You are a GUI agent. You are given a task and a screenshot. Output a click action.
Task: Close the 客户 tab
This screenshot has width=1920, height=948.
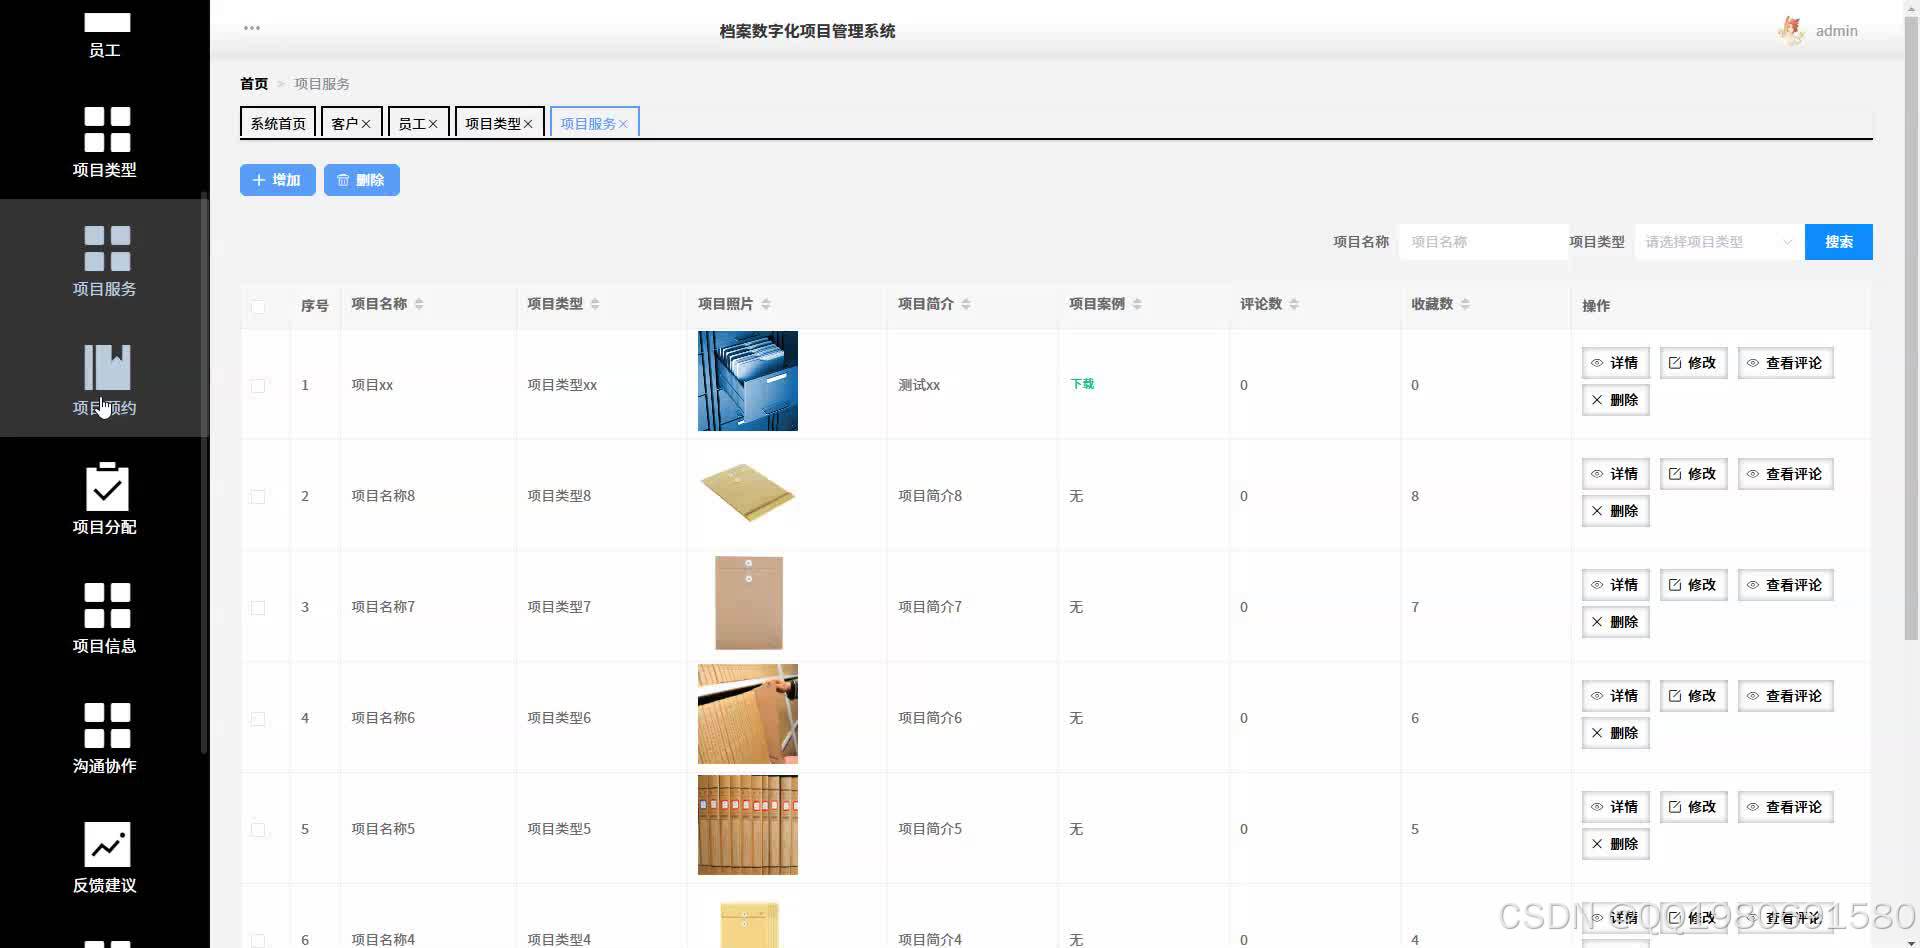(366, 122)
